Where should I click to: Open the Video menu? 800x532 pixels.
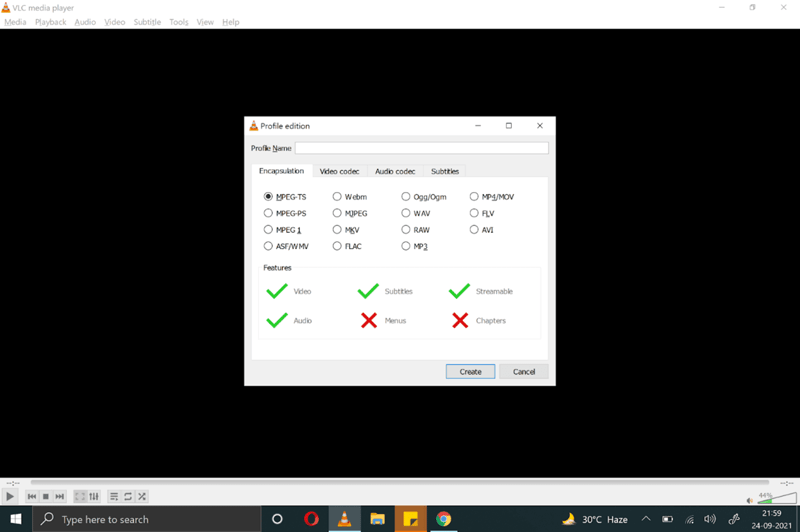pyautogui.click(x=115, y=22)
